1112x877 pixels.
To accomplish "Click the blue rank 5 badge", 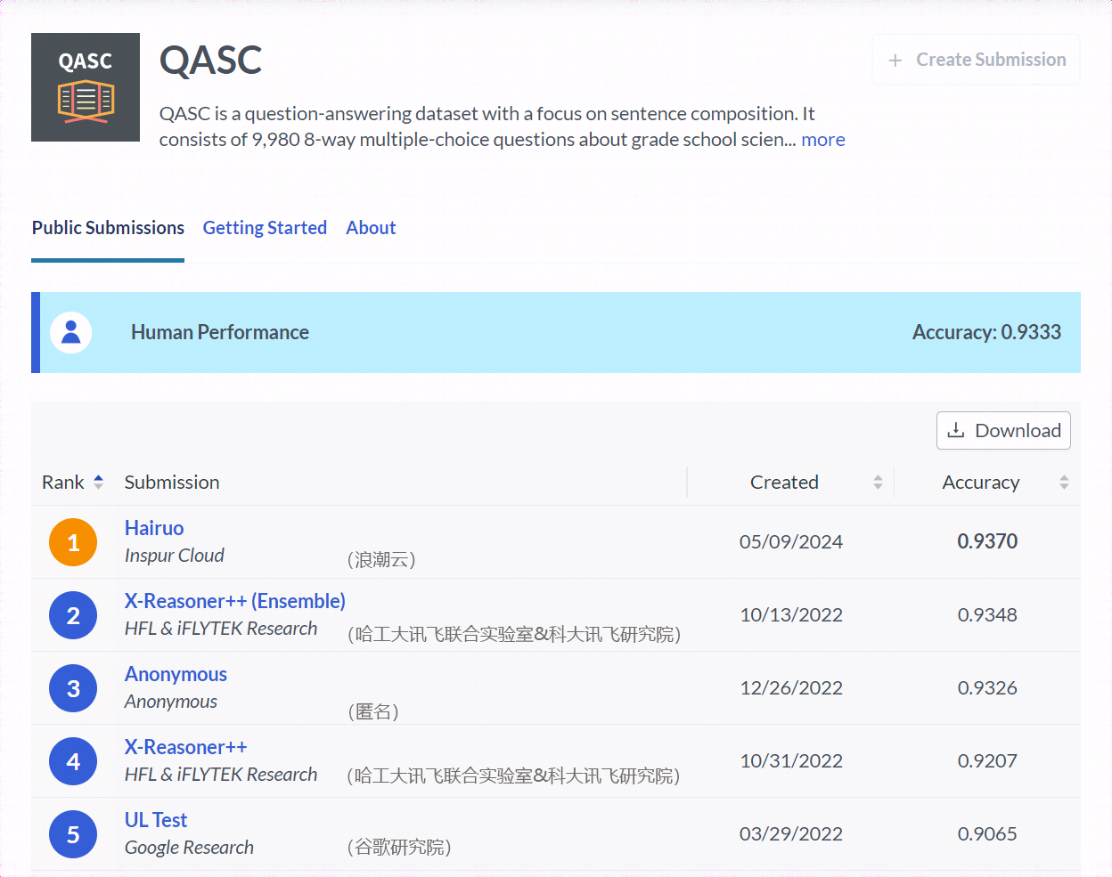I will point(73,834).
